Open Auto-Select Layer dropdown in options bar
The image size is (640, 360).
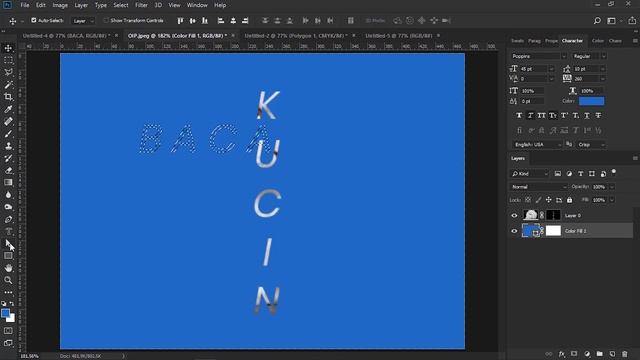83,21
